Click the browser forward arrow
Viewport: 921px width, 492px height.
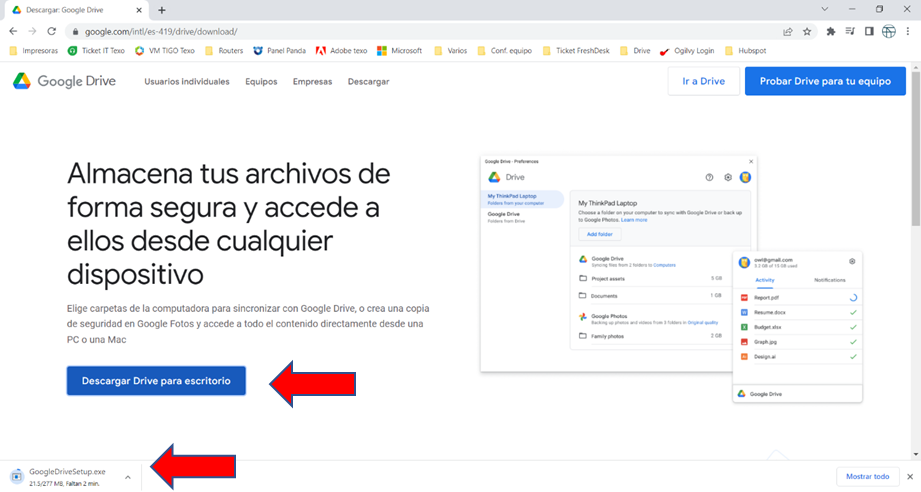click(x=32, y=31)
